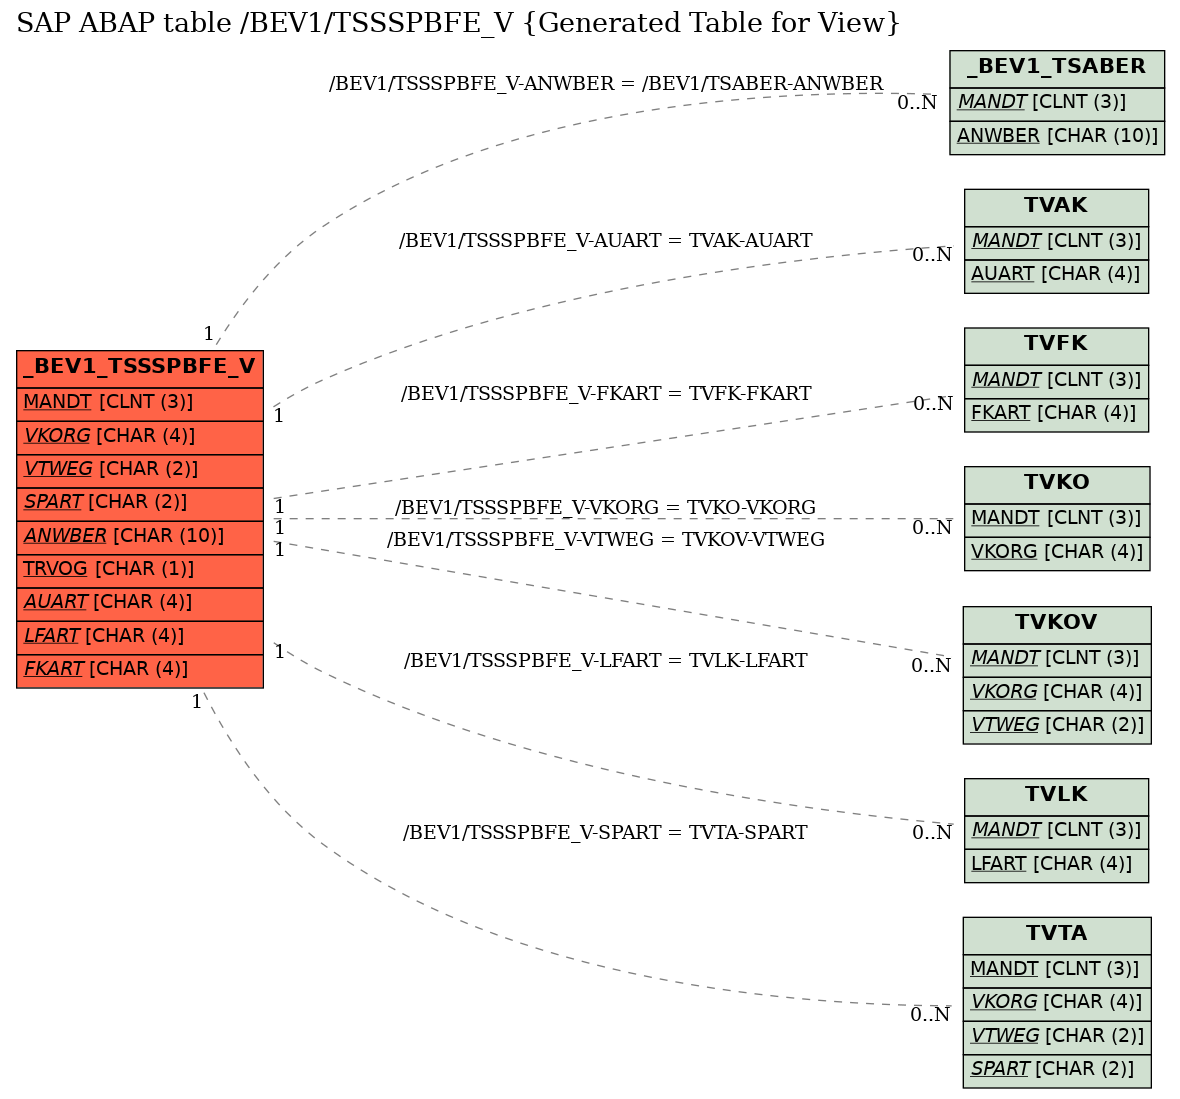This screenshot has height=1099, width=1180.
Task: Click AUART [CHAR (4)] in TVAK
Action: [x=1056, y=276]
